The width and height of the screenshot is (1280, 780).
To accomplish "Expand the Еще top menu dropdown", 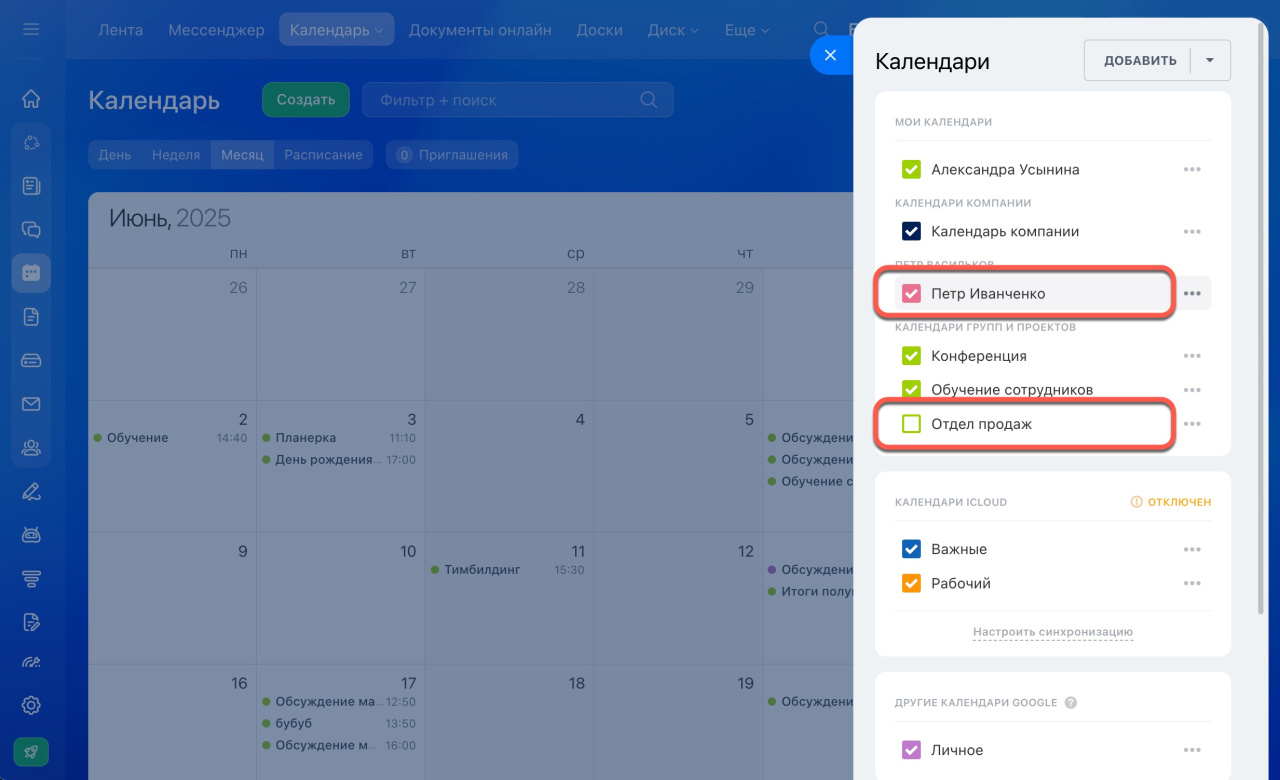I will 765,31.
